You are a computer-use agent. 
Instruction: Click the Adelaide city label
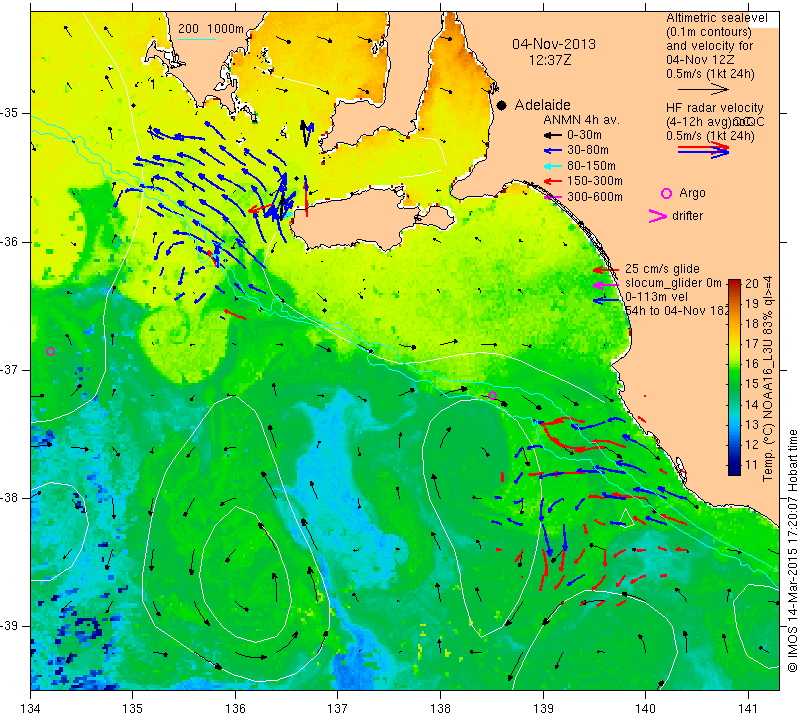coord(542,105)
